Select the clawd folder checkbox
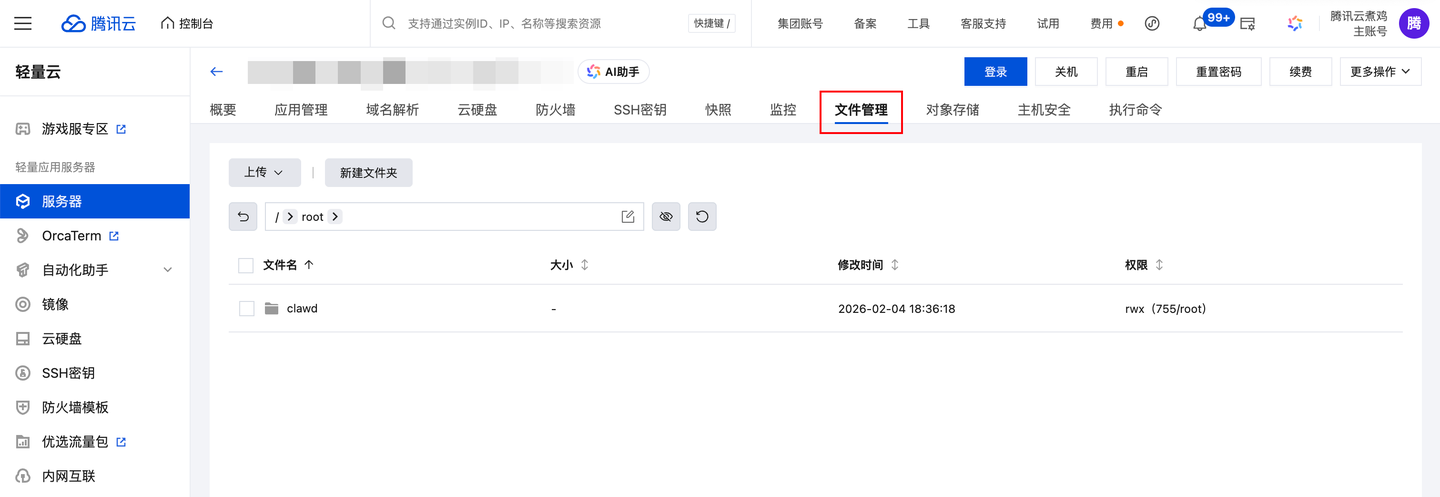 pos(246,309)
